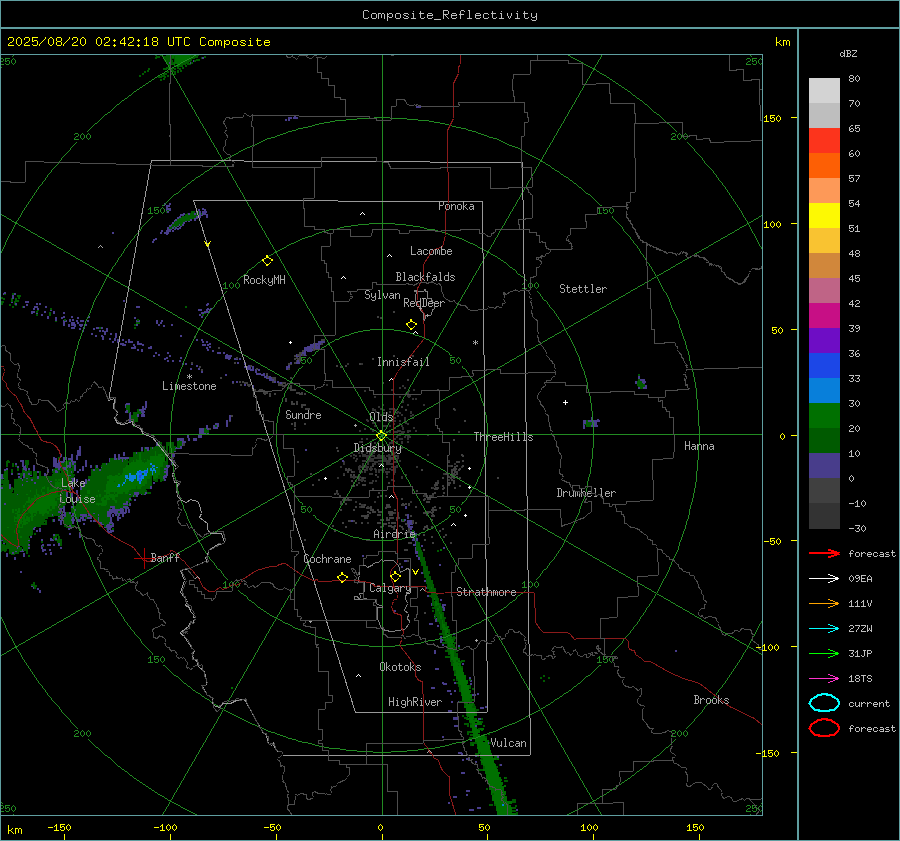Image resolution: width=900 pixels, height=841 pixels.
Task: Select the yellow diamond marker below Cochrane
Action: tap(342, 577)
